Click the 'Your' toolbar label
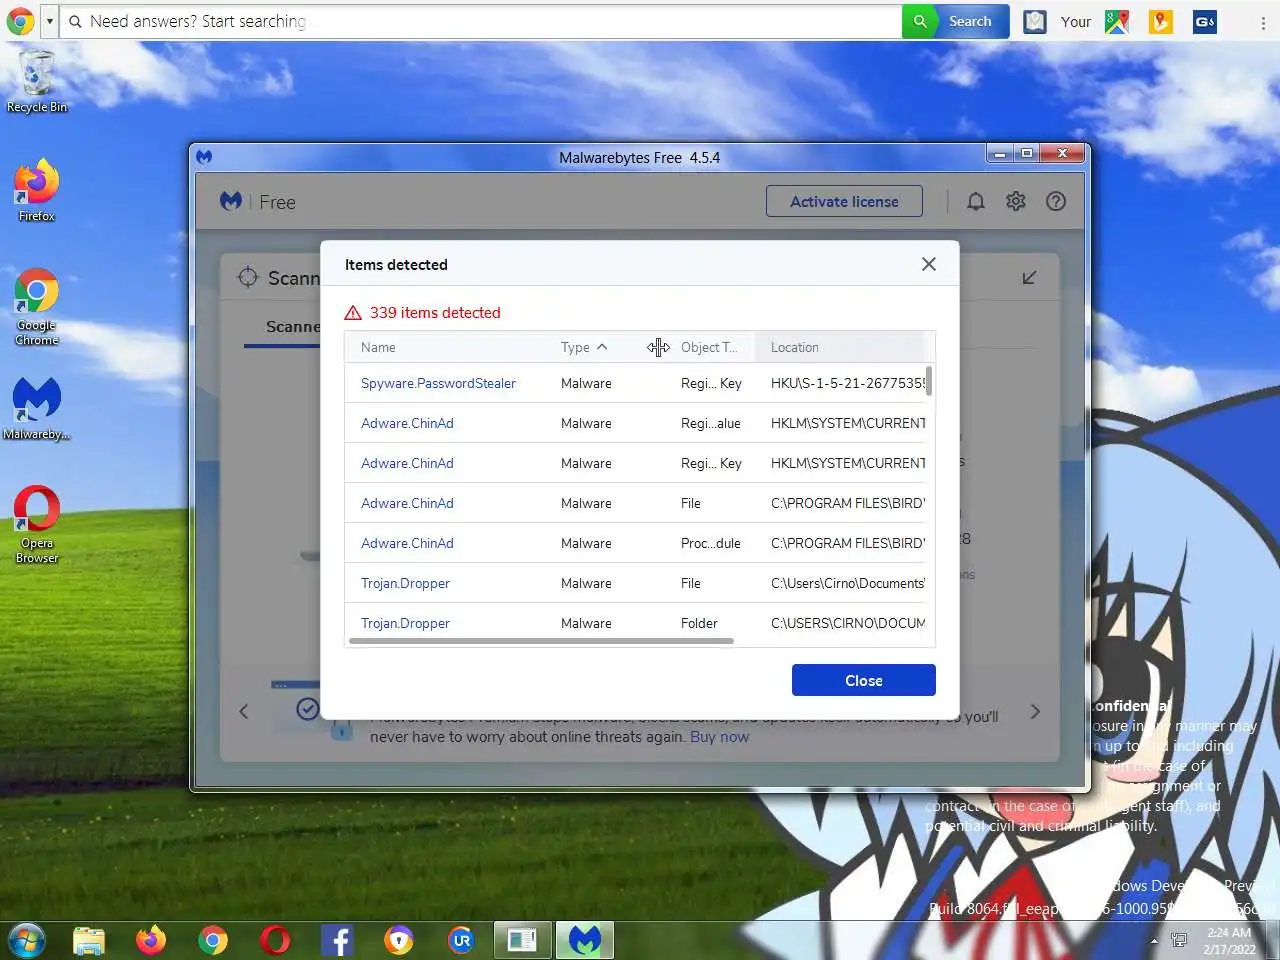 [1076, 22]
